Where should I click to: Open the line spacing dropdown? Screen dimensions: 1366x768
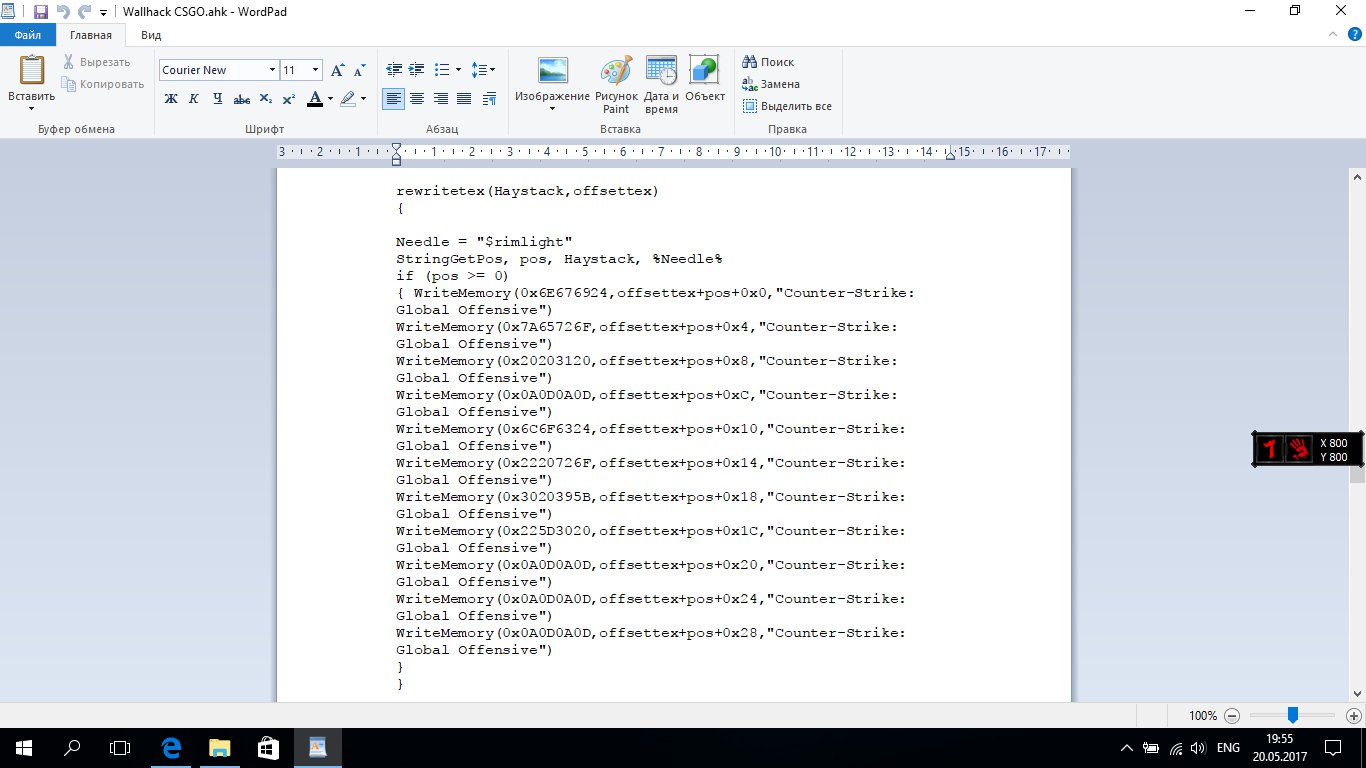click(x=483, y=70)
